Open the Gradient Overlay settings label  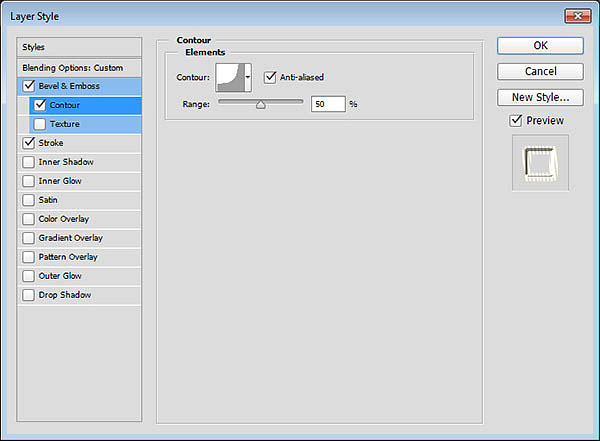[70, 238]
